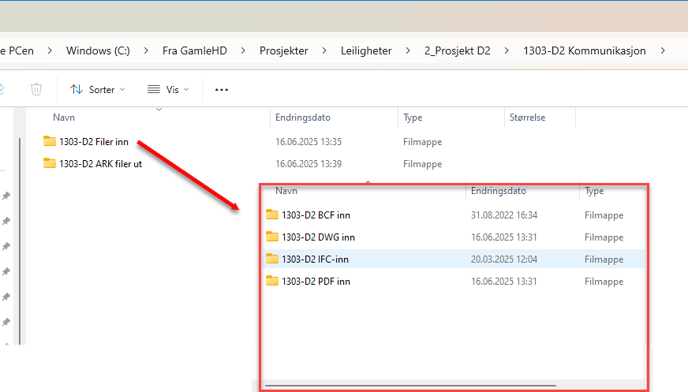Select the 1303-D2 Filer inn folder icon
This screenshot has width=688, height=392.
pos(50,141)
